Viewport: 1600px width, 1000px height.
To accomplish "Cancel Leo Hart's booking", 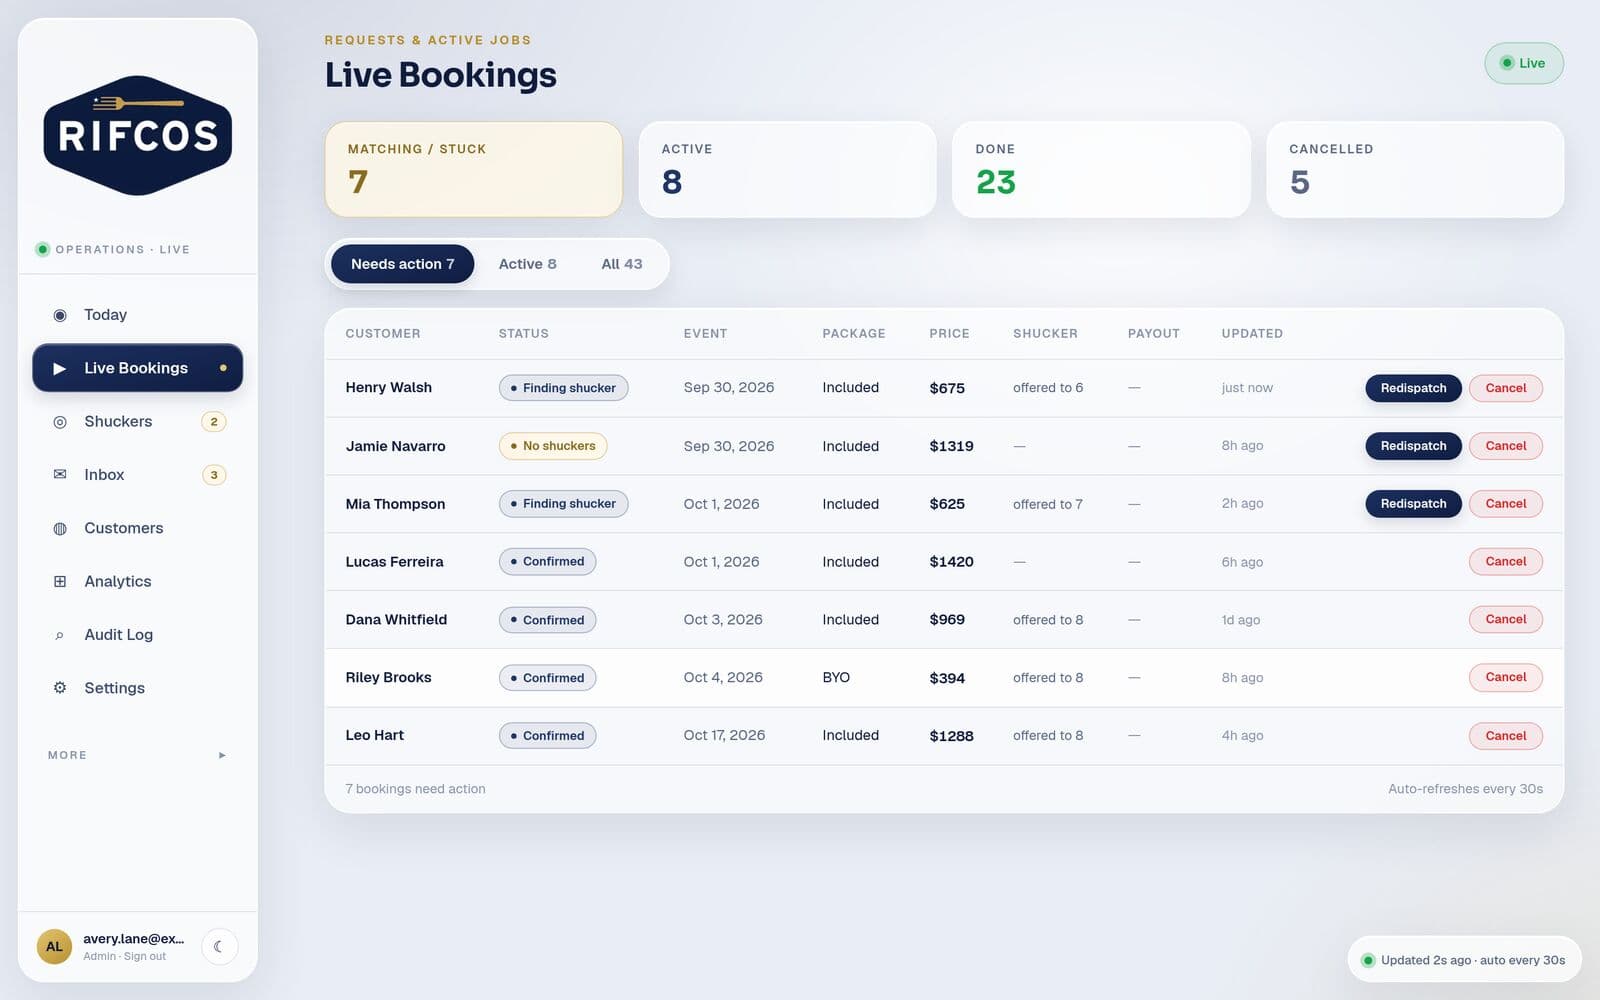I will pos(1505,736).
